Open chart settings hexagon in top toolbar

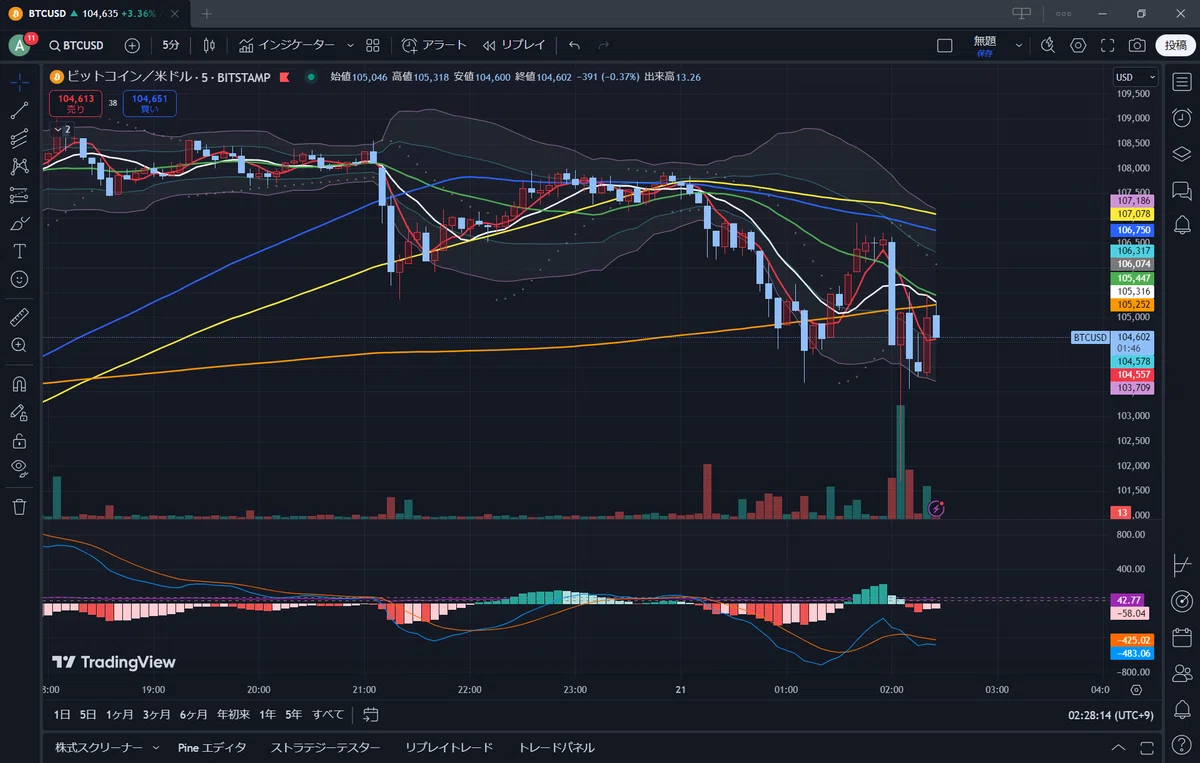tap(1078, 45)
